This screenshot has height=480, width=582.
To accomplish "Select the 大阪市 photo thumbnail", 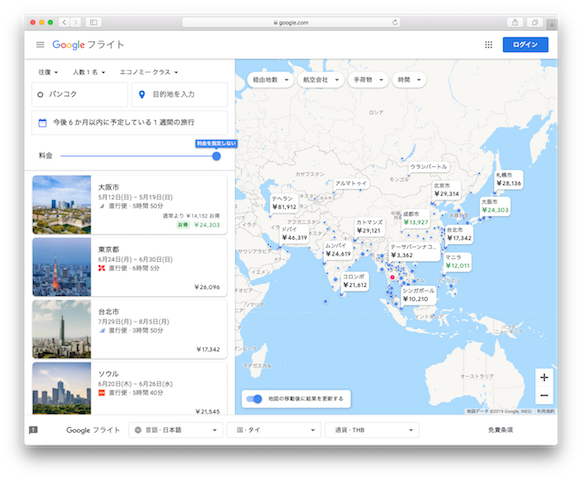I will coord(62,205).
